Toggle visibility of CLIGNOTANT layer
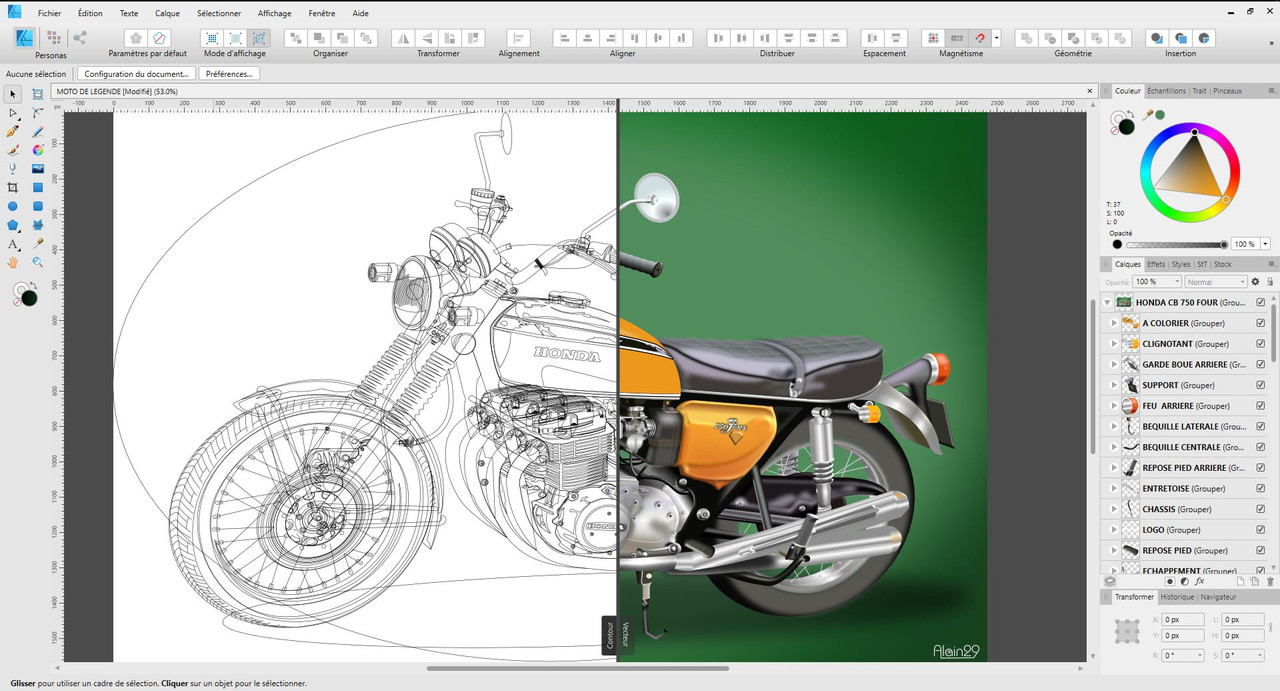 [x=1260, y=344]
